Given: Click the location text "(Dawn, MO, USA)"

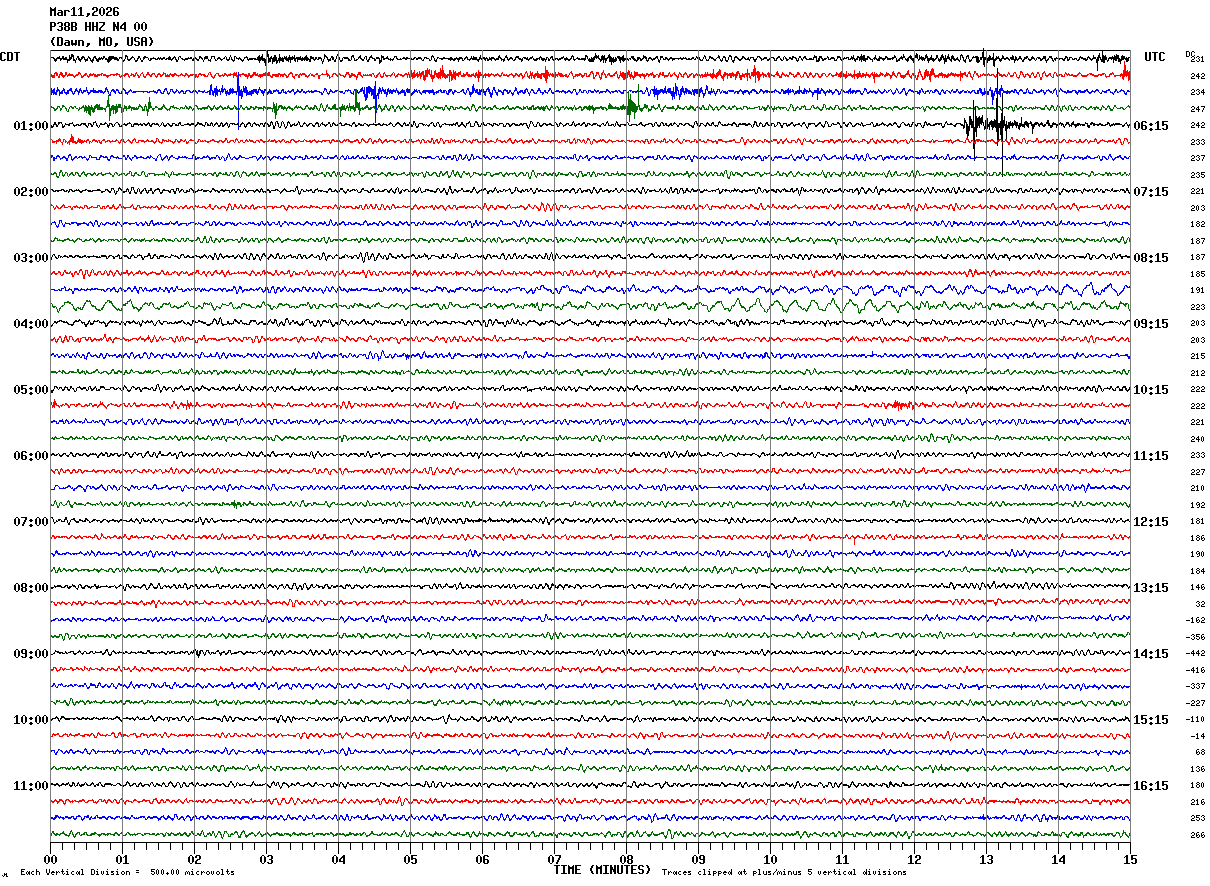Looking at the screenshot, I should (102, 42).
